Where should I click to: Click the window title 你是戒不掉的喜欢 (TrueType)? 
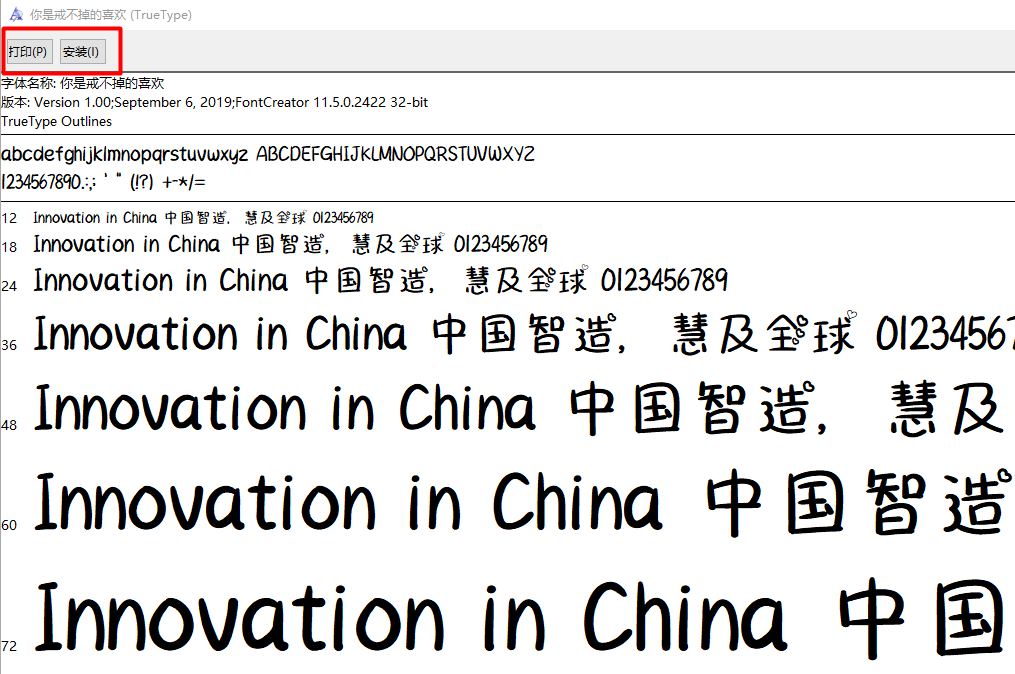pyautogui.click(x=111, y=14)
